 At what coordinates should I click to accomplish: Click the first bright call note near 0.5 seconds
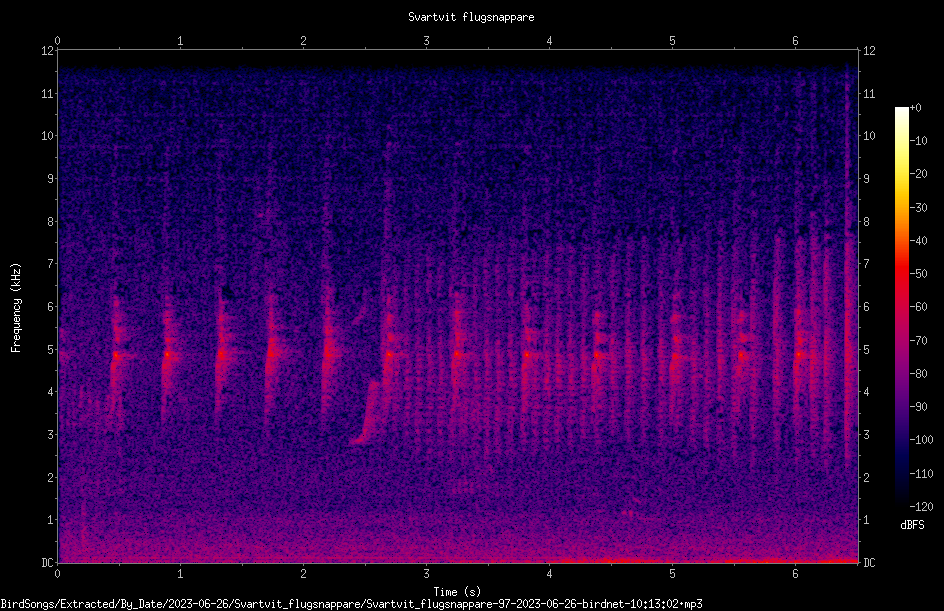click(116, 356)
